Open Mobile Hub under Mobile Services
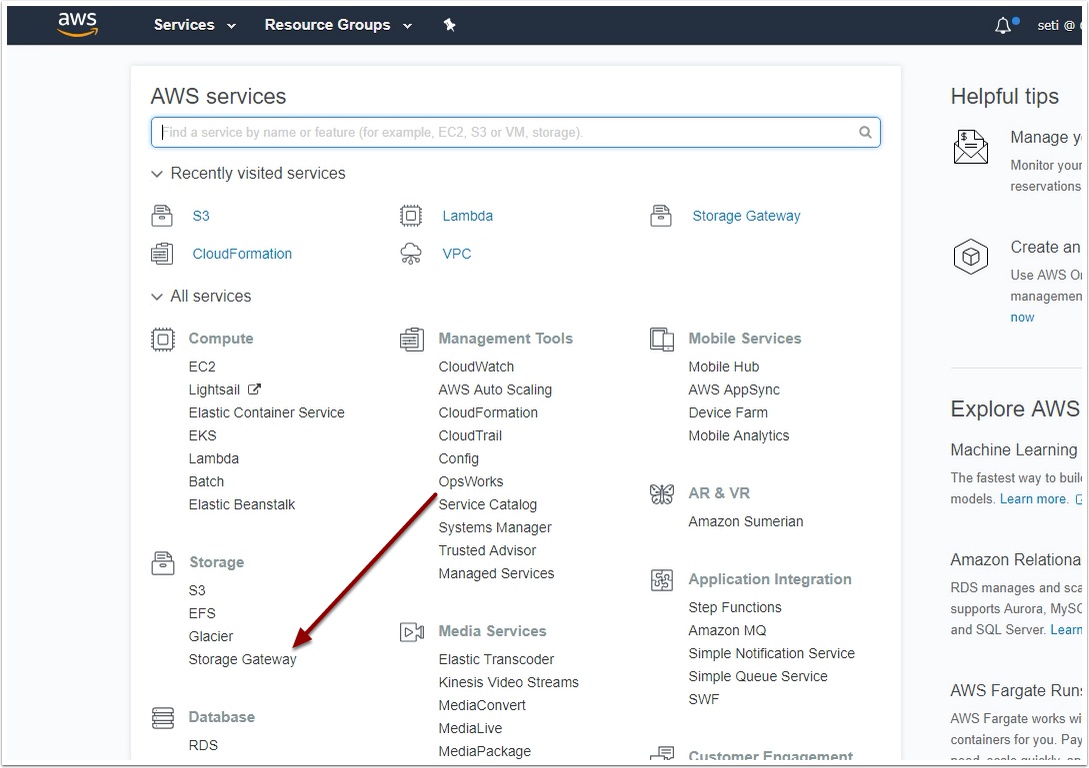Viewport: 1089px width, 768px height. pos(724,367)
